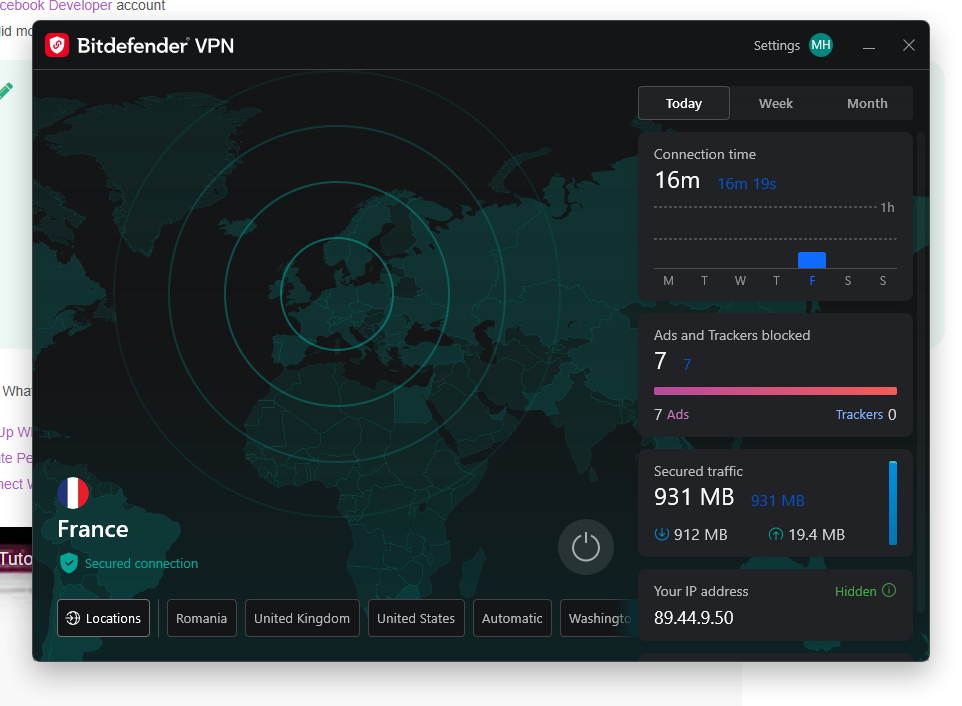The width and height of the screenshot is (962, 706).
Task: Click the IP address 89.44.9.50
Action: [x=693, y=618]
